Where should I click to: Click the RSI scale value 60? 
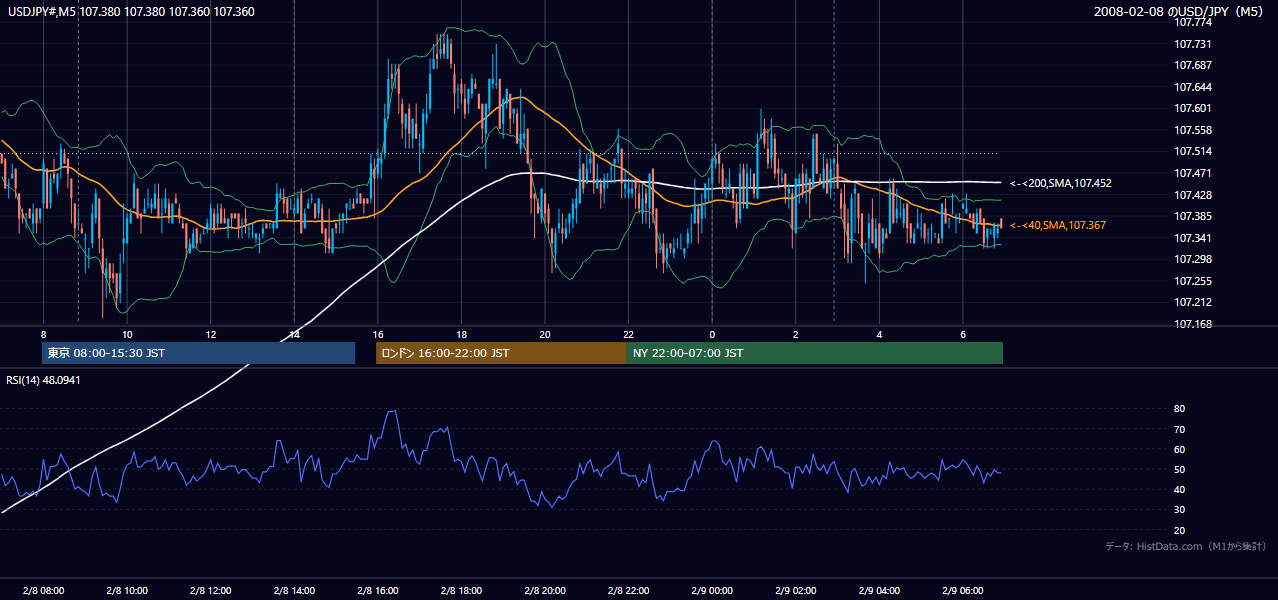point(1180,449)
